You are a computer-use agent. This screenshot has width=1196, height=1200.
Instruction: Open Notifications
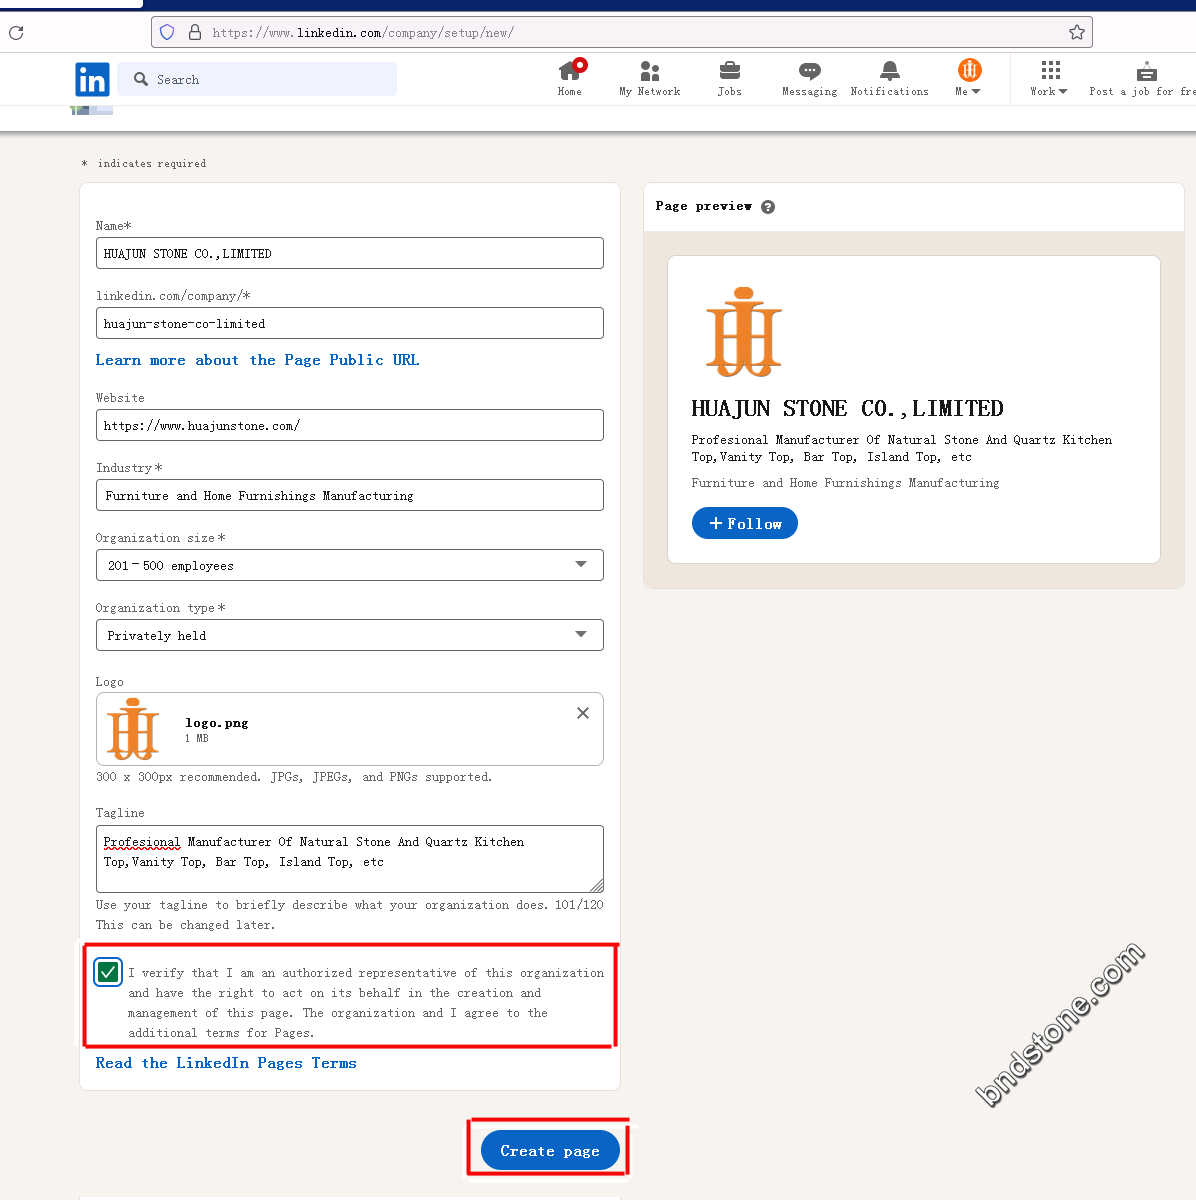coord(890,78)
